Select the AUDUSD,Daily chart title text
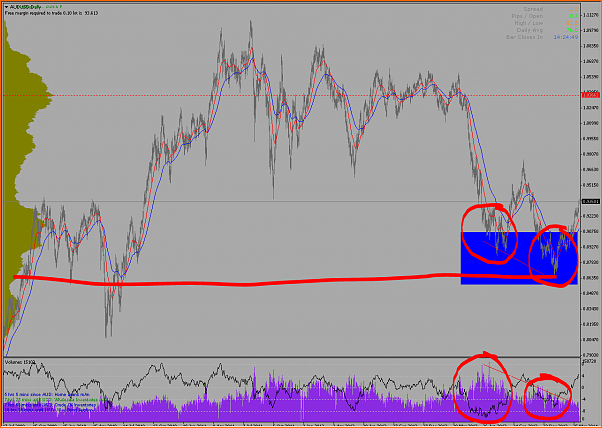The height and width of the screenshot is (428, 602). tap(26, 7)
